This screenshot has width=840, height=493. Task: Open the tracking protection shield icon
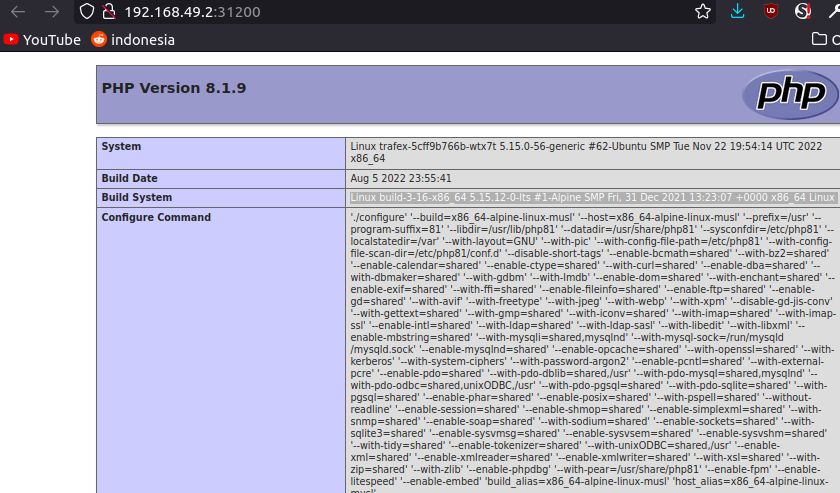click(87, 12)
